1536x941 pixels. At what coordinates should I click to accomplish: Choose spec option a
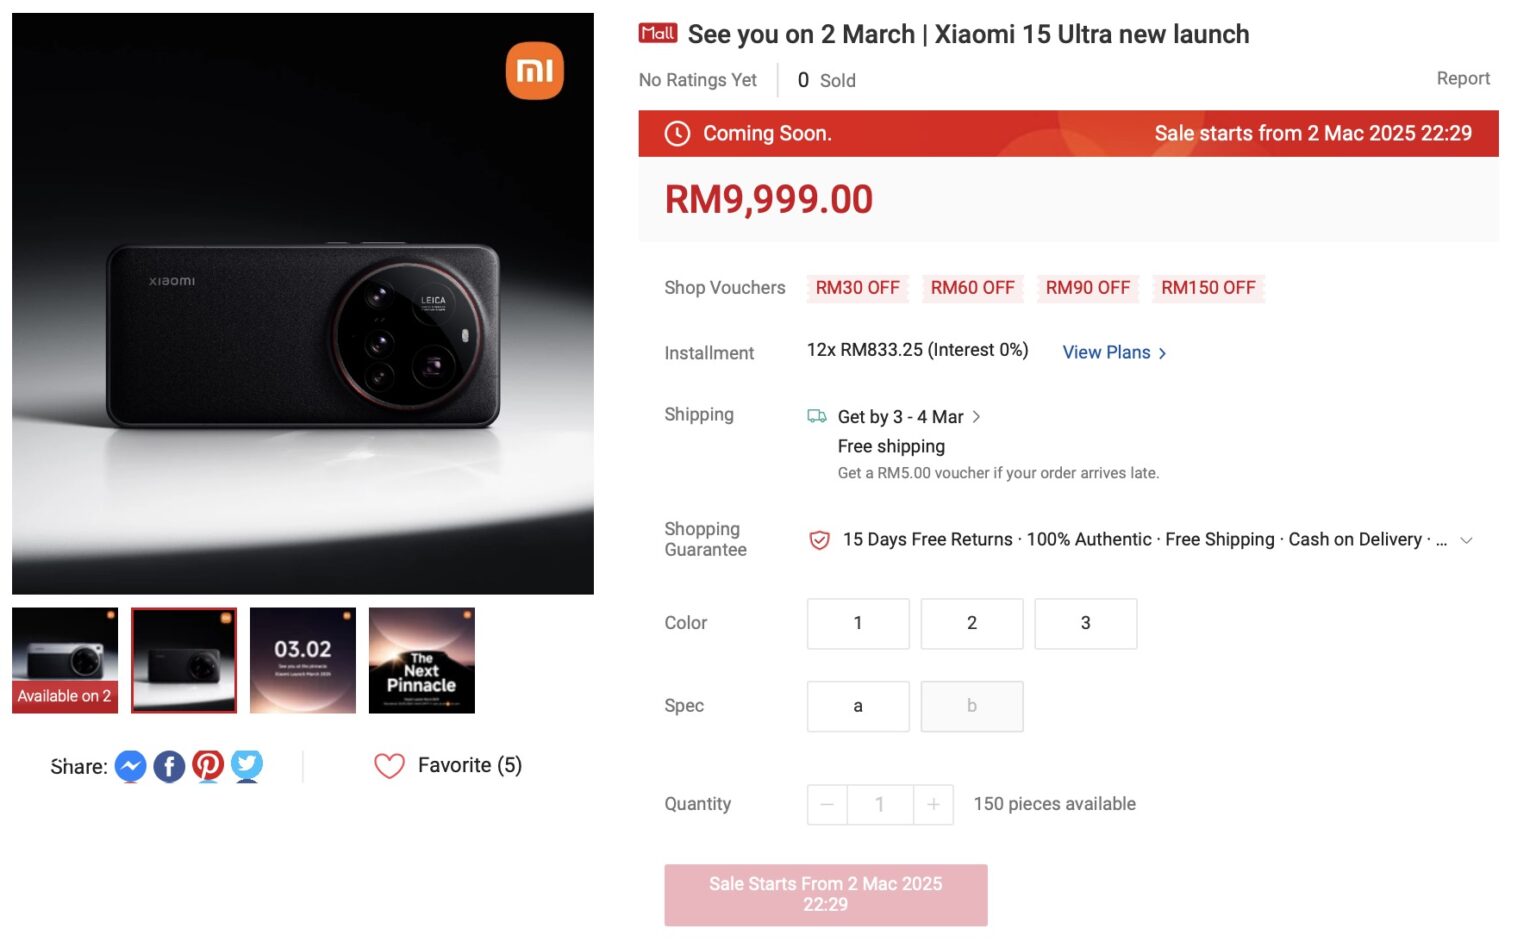point(857,706)
